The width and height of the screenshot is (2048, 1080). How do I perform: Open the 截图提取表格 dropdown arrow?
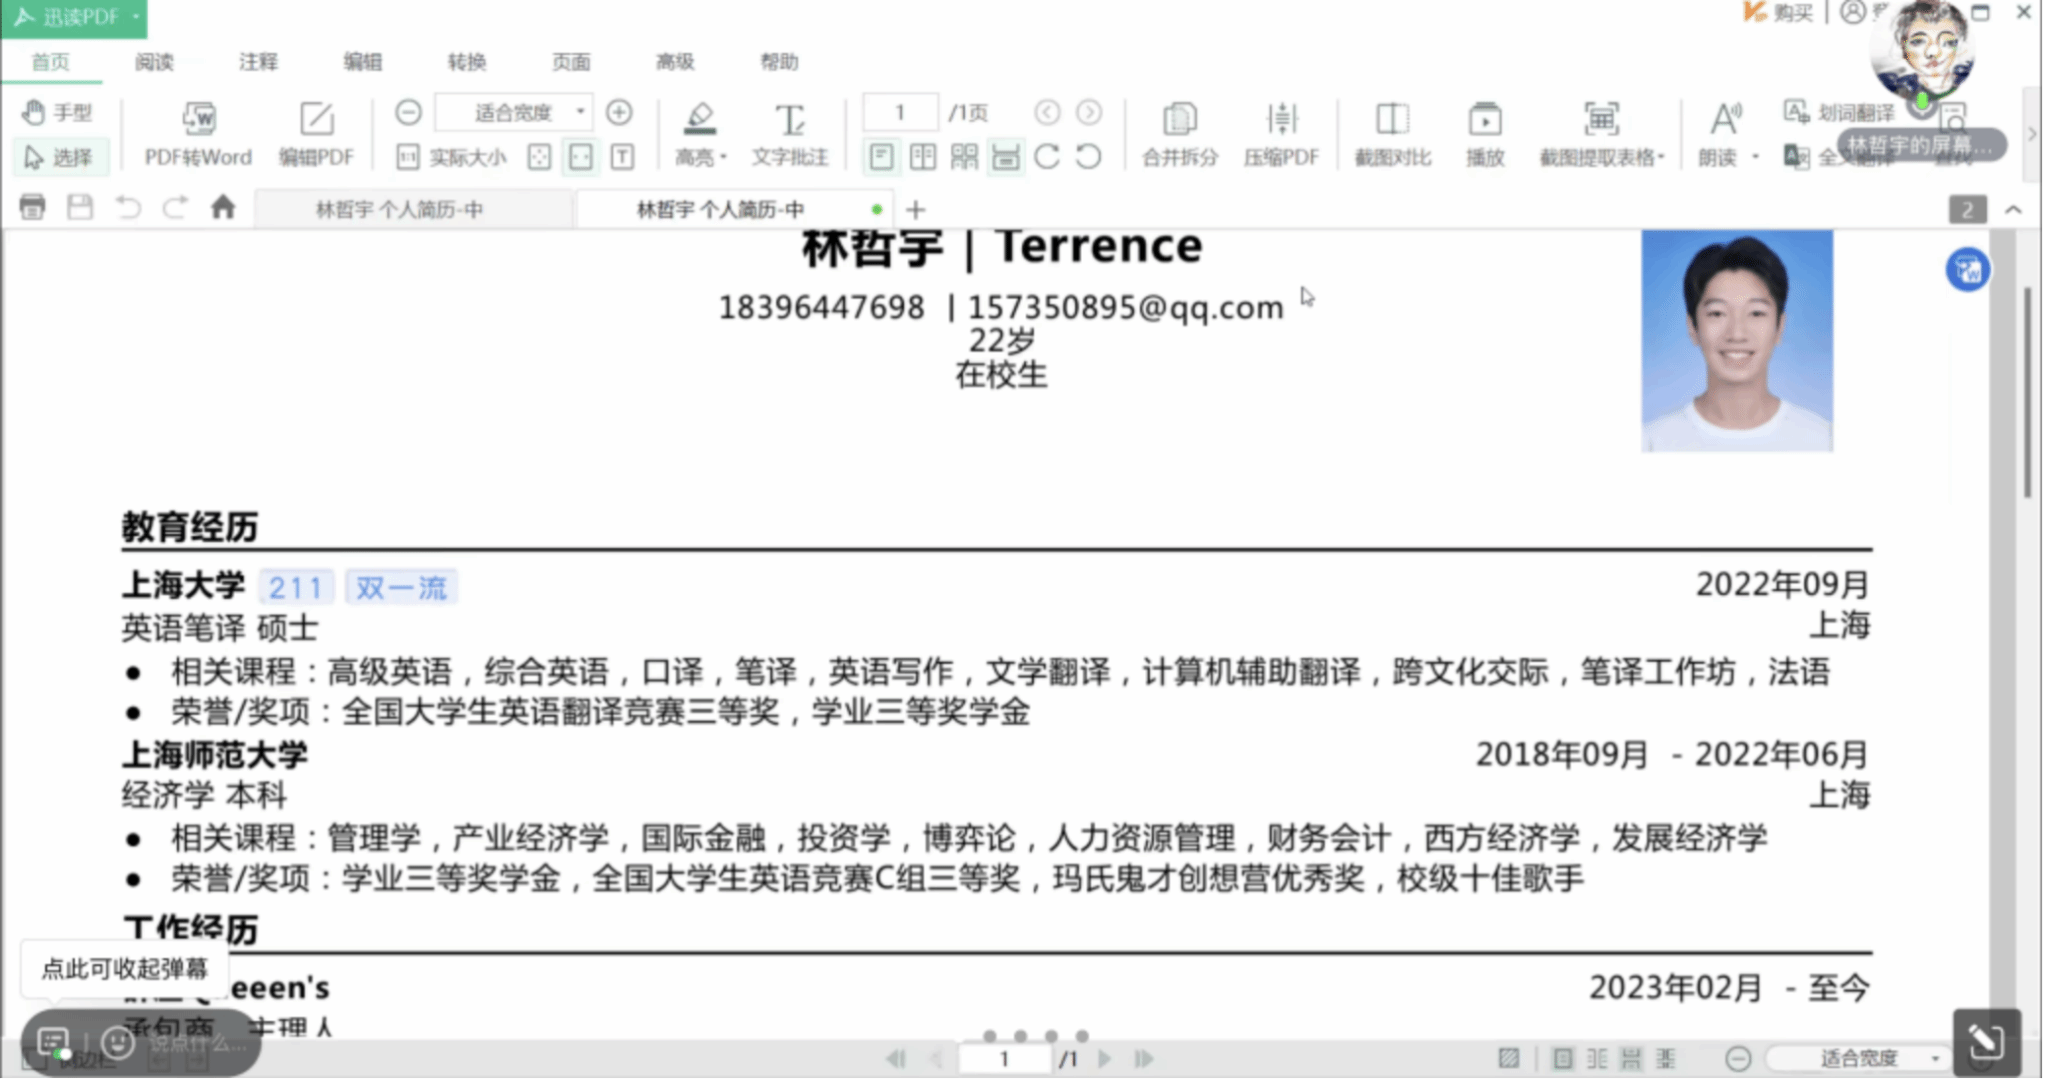tap(1661, 158)
